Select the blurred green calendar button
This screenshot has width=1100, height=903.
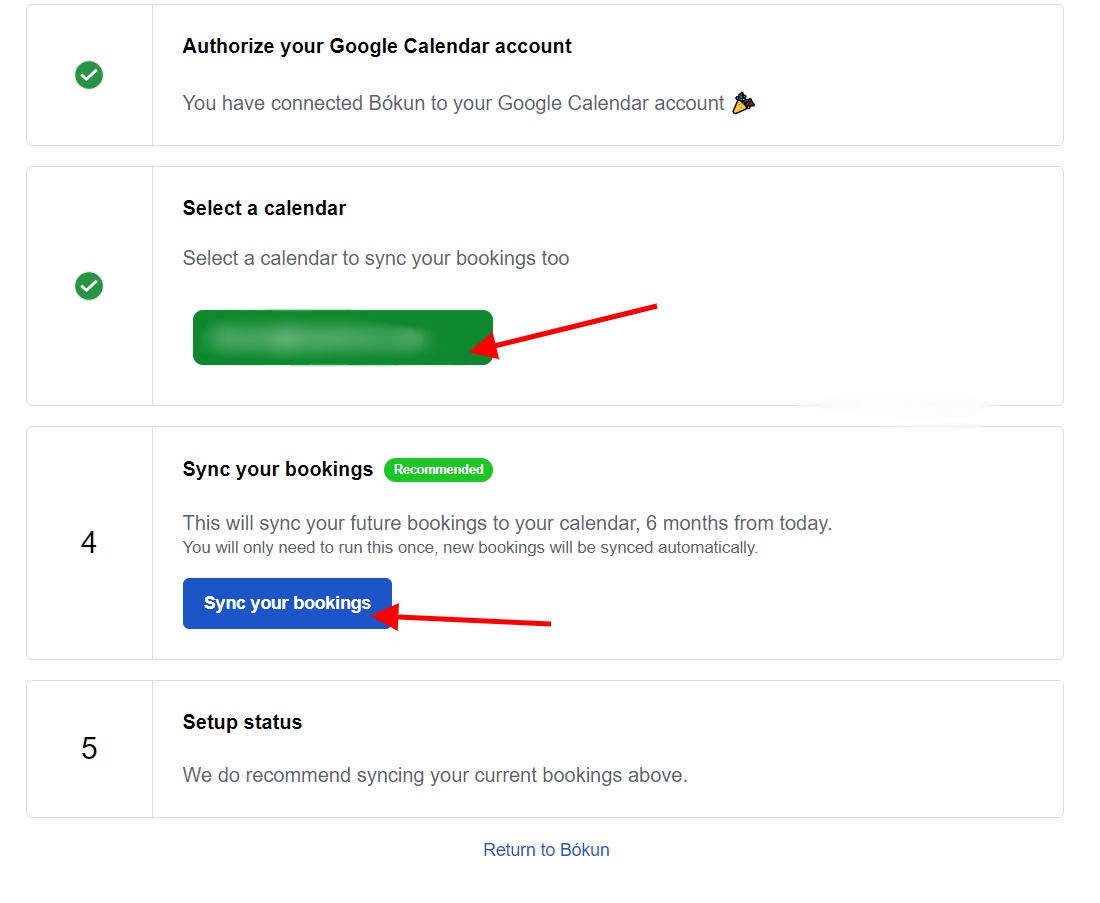(x=342, y=337)
